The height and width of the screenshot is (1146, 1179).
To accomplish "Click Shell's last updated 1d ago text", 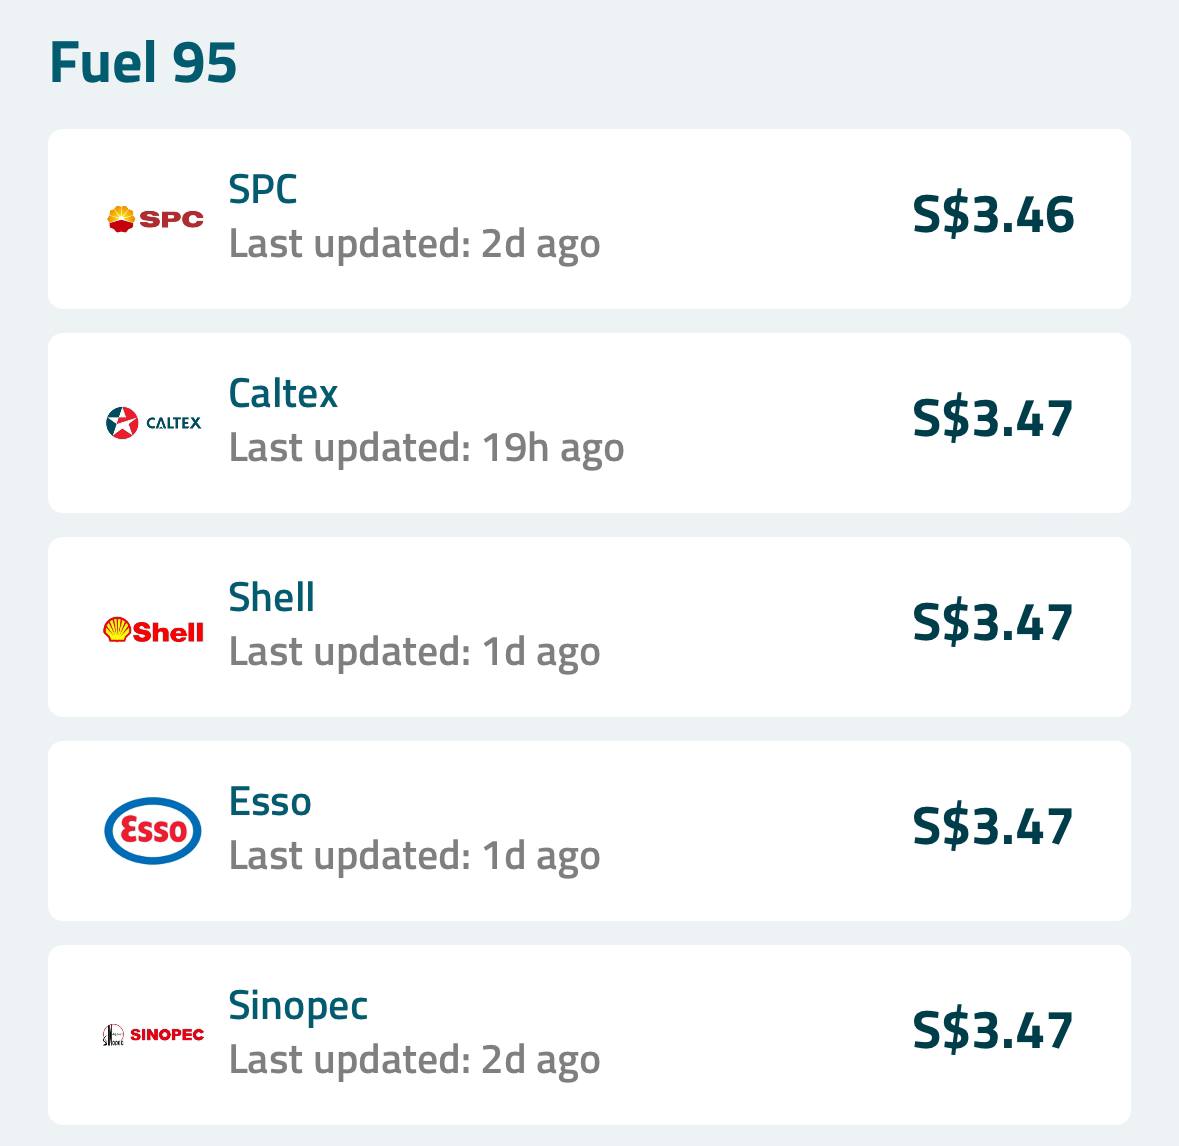I will point(414,652).
